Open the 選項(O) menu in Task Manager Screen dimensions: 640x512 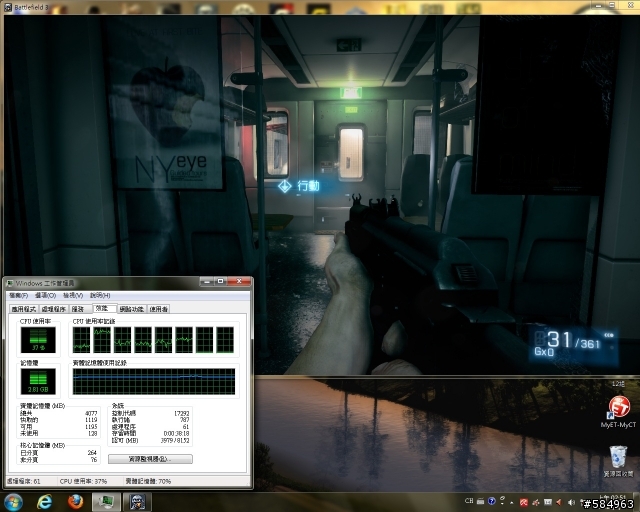pyautogui.click(x=45, y=295)
